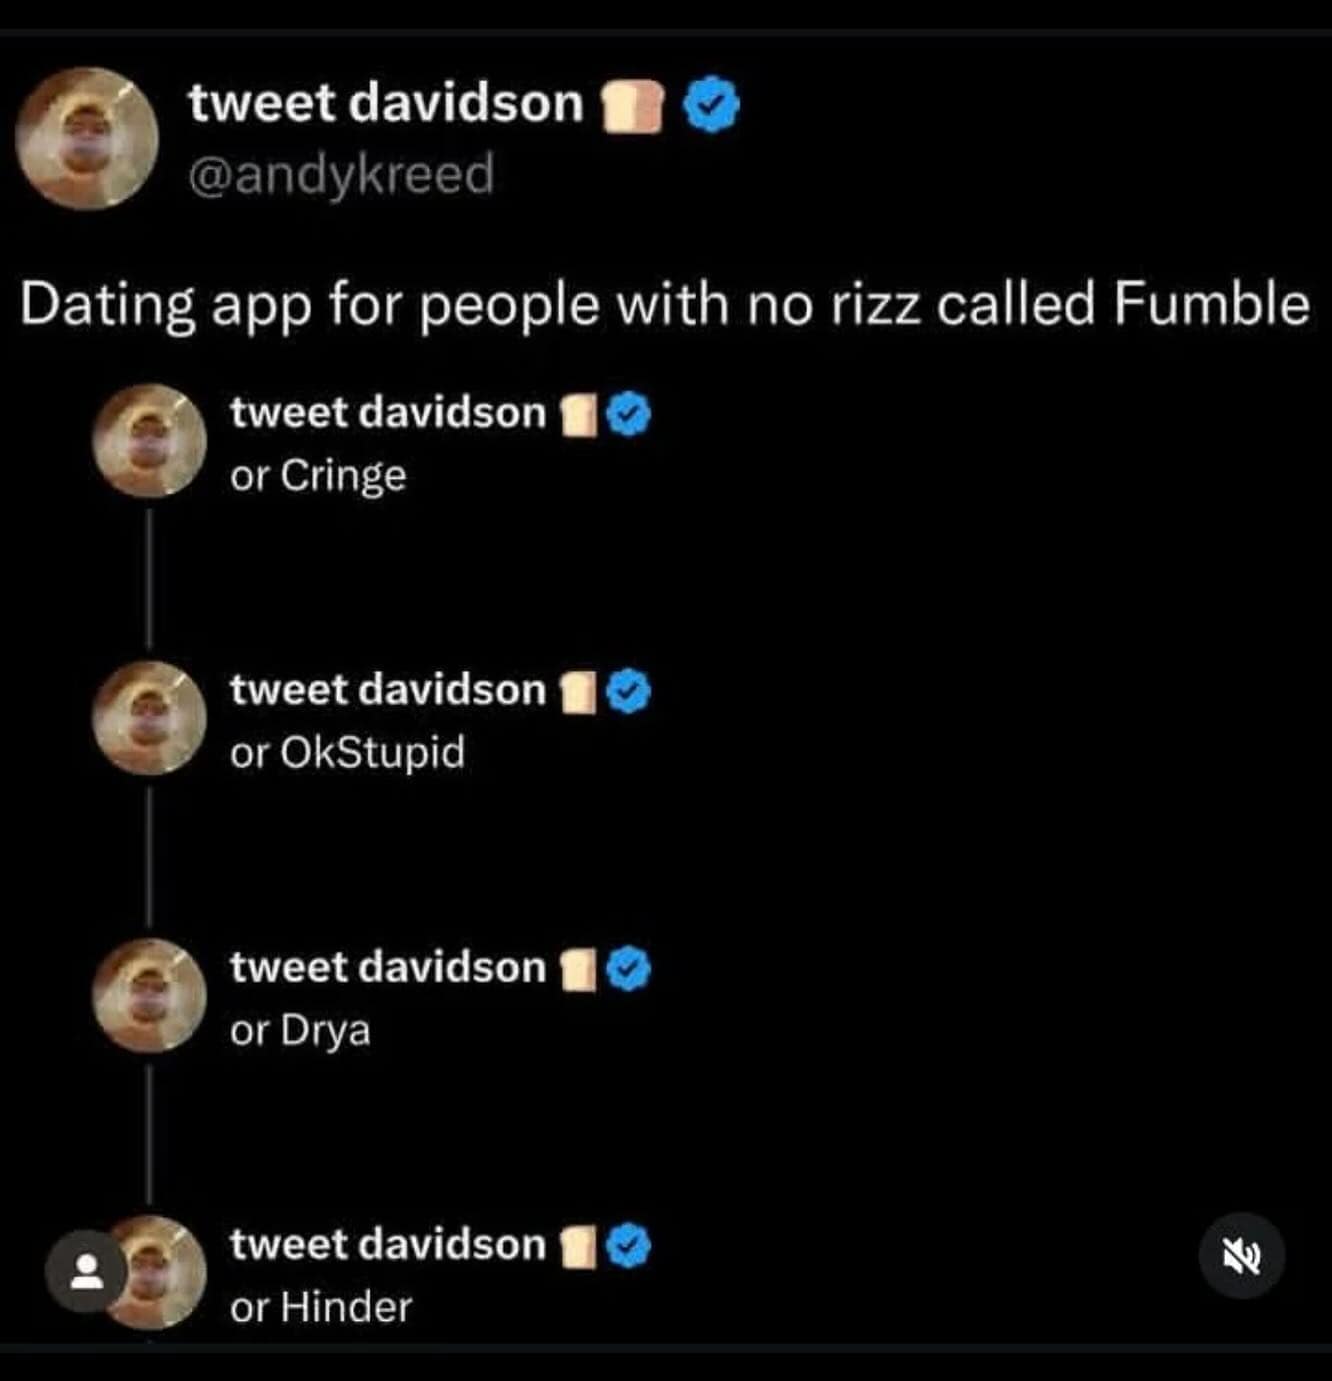Select tweet davidson's name on the 'or Cringe' reply

tap(386, 413)
